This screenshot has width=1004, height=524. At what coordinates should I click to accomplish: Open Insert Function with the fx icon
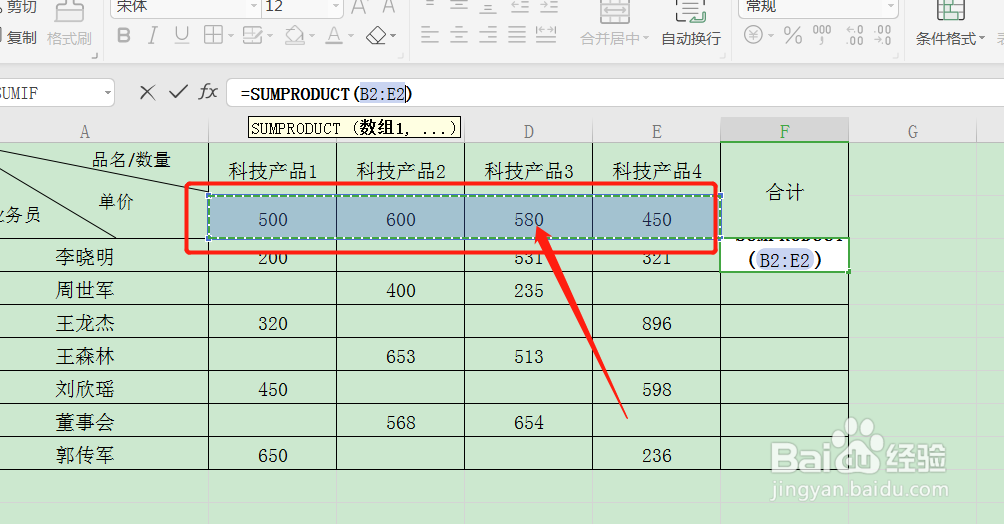[x=208, y=92]
